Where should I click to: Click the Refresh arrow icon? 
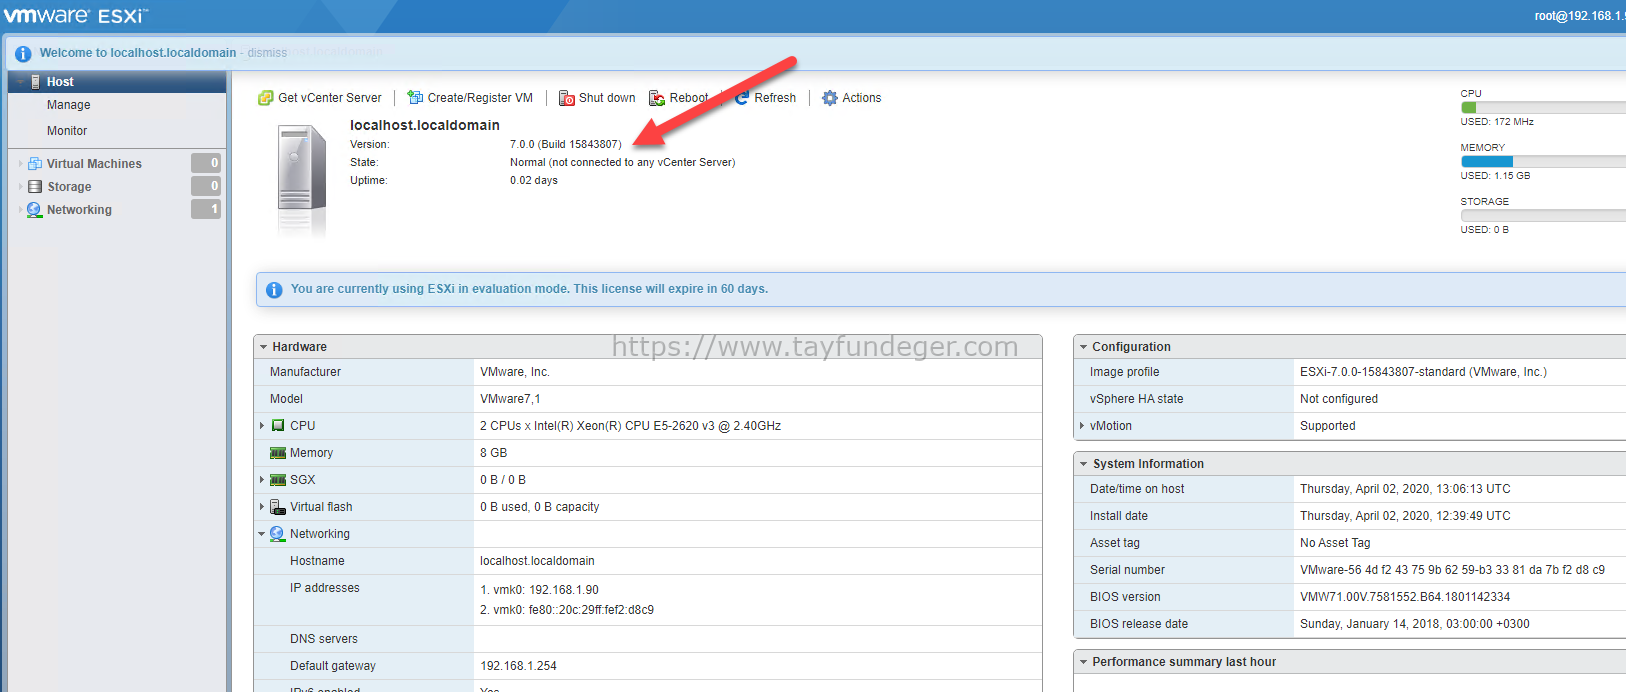coord(742,98)
